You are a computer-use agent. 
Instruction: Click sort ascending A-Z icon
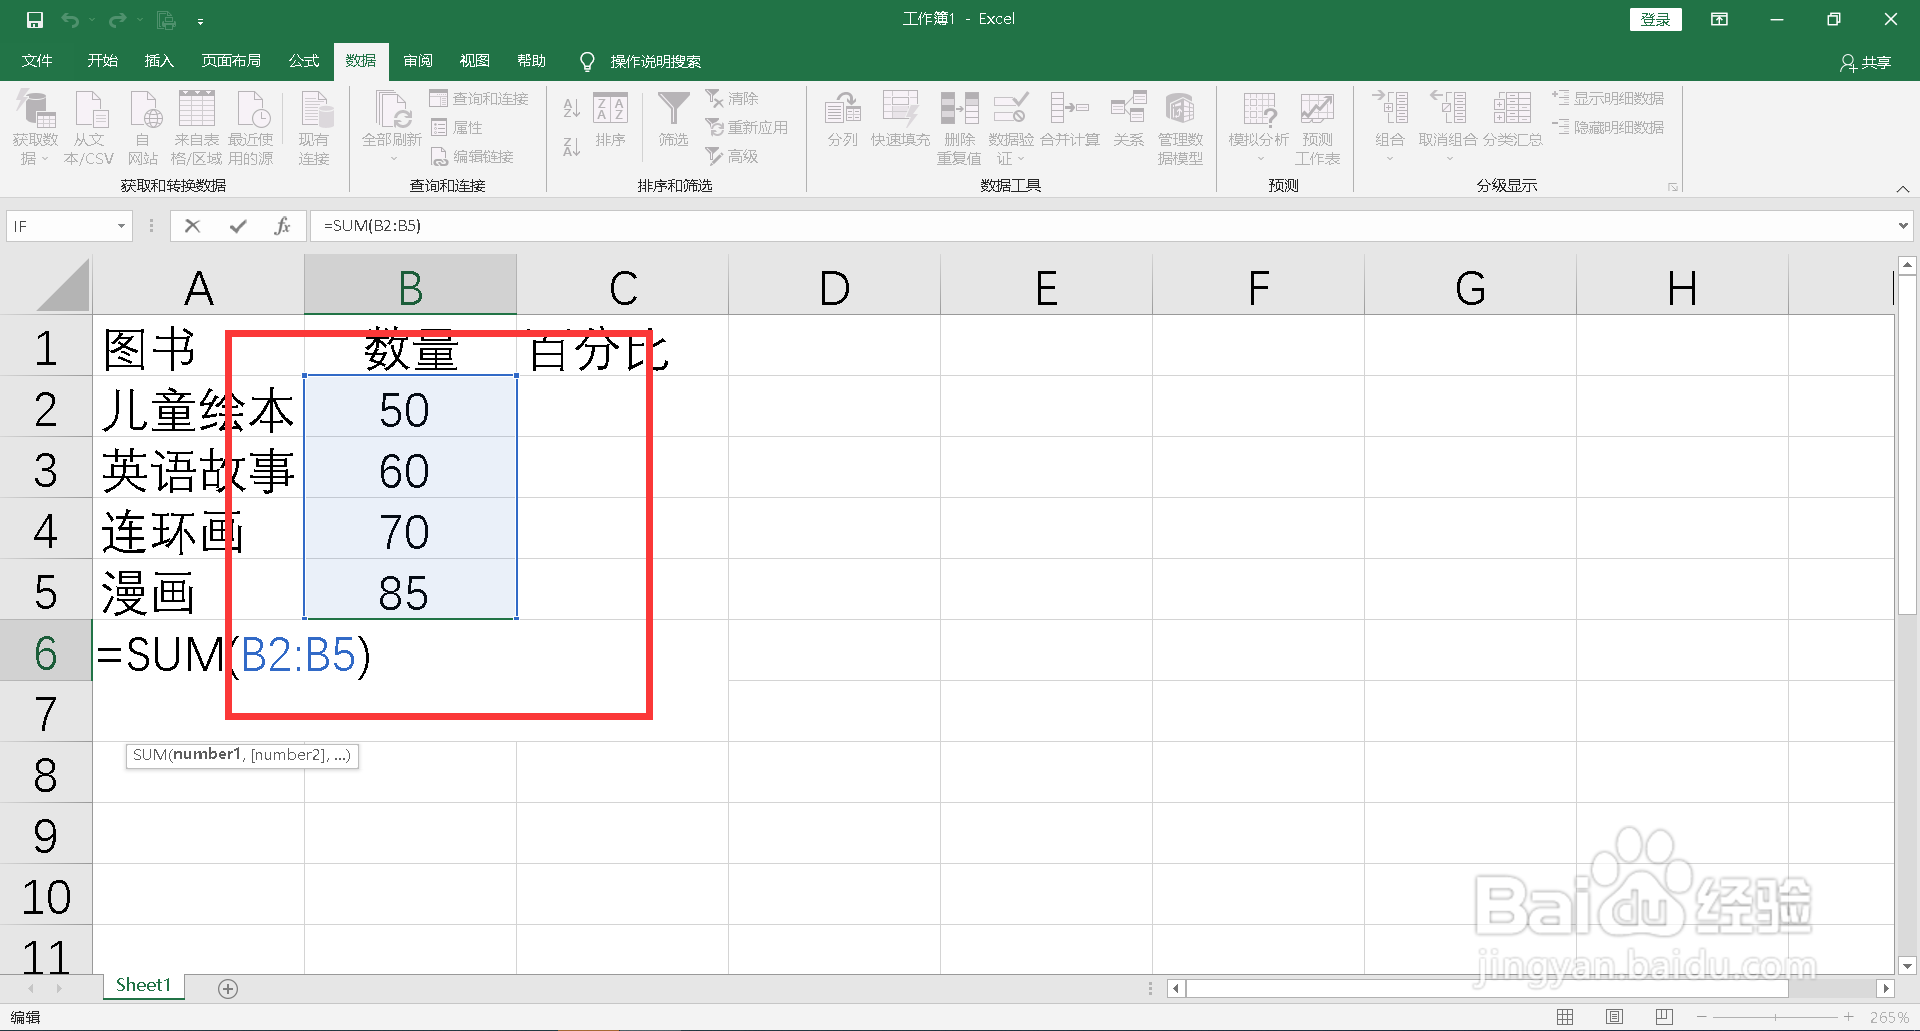[x=571, y=108]
